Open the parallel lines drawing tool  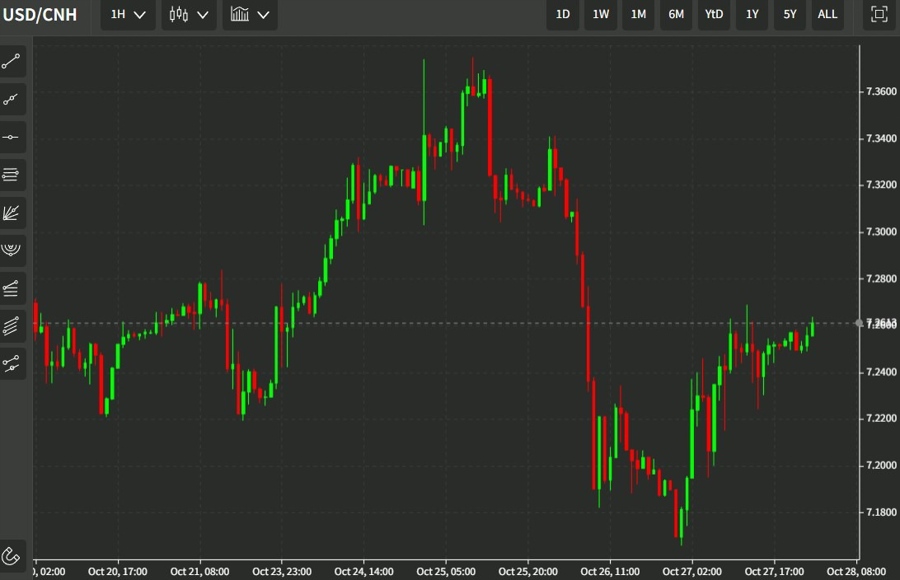[12, 174]
